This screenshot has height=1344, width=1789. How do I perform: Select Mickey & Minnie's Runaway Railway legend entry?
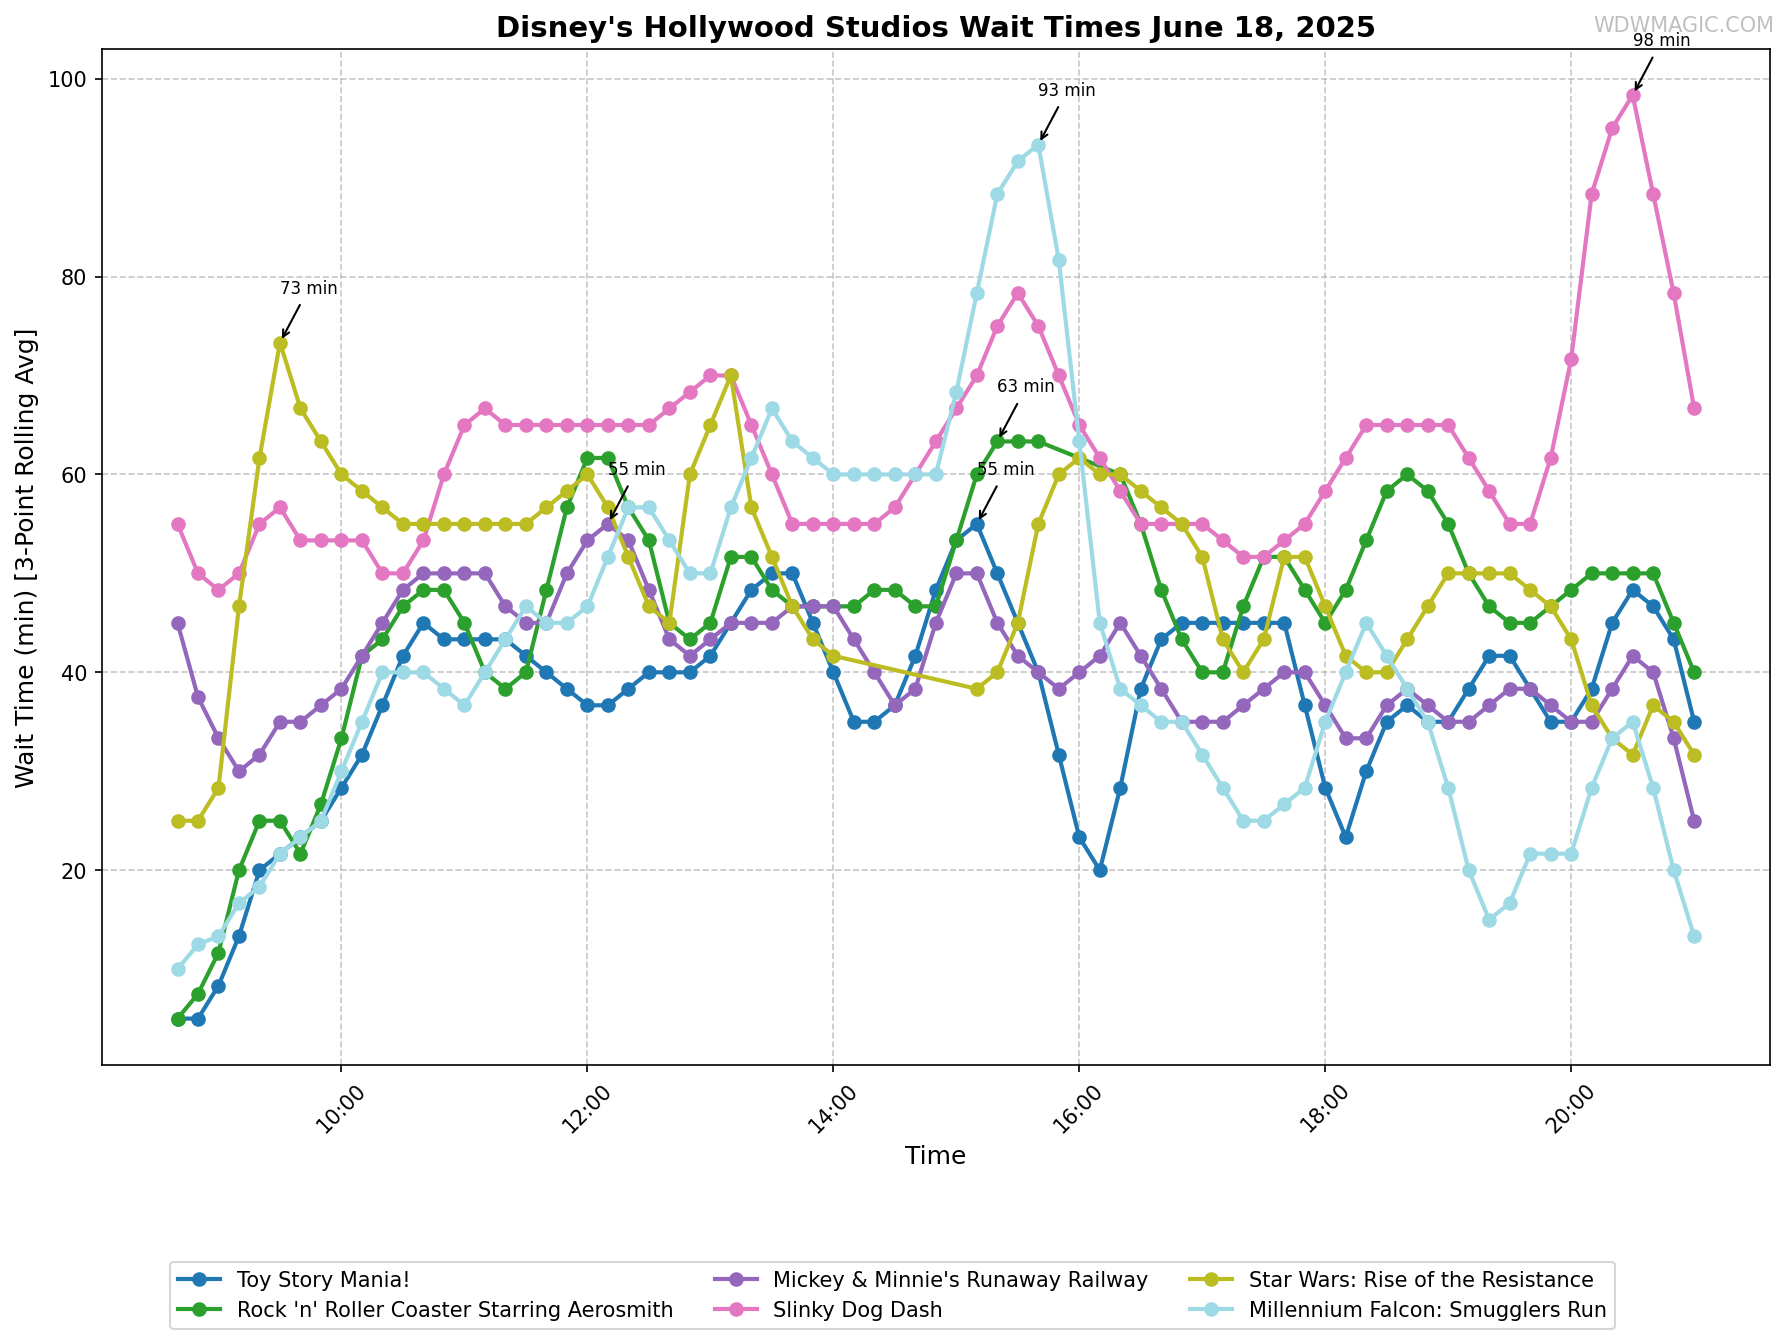(930, 1280)
